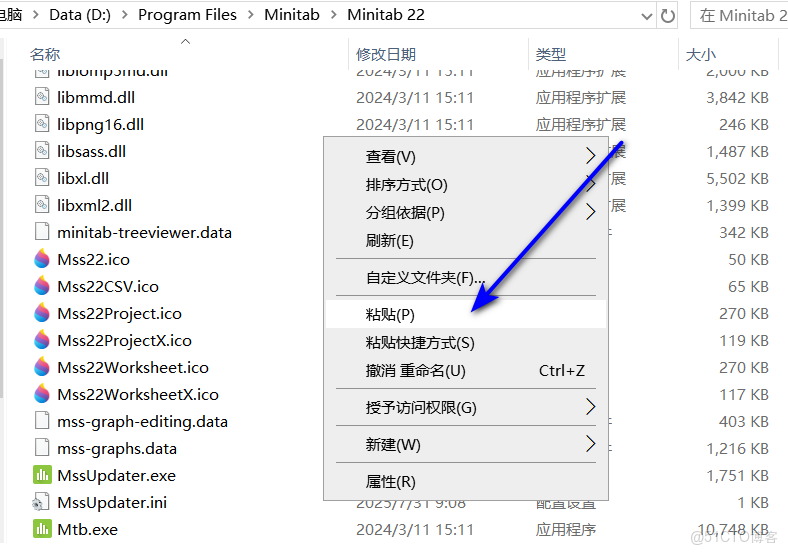The image size is (788, 554).
Task: Expand the 查看(V) submenu arrow
Action: point(590,156)
